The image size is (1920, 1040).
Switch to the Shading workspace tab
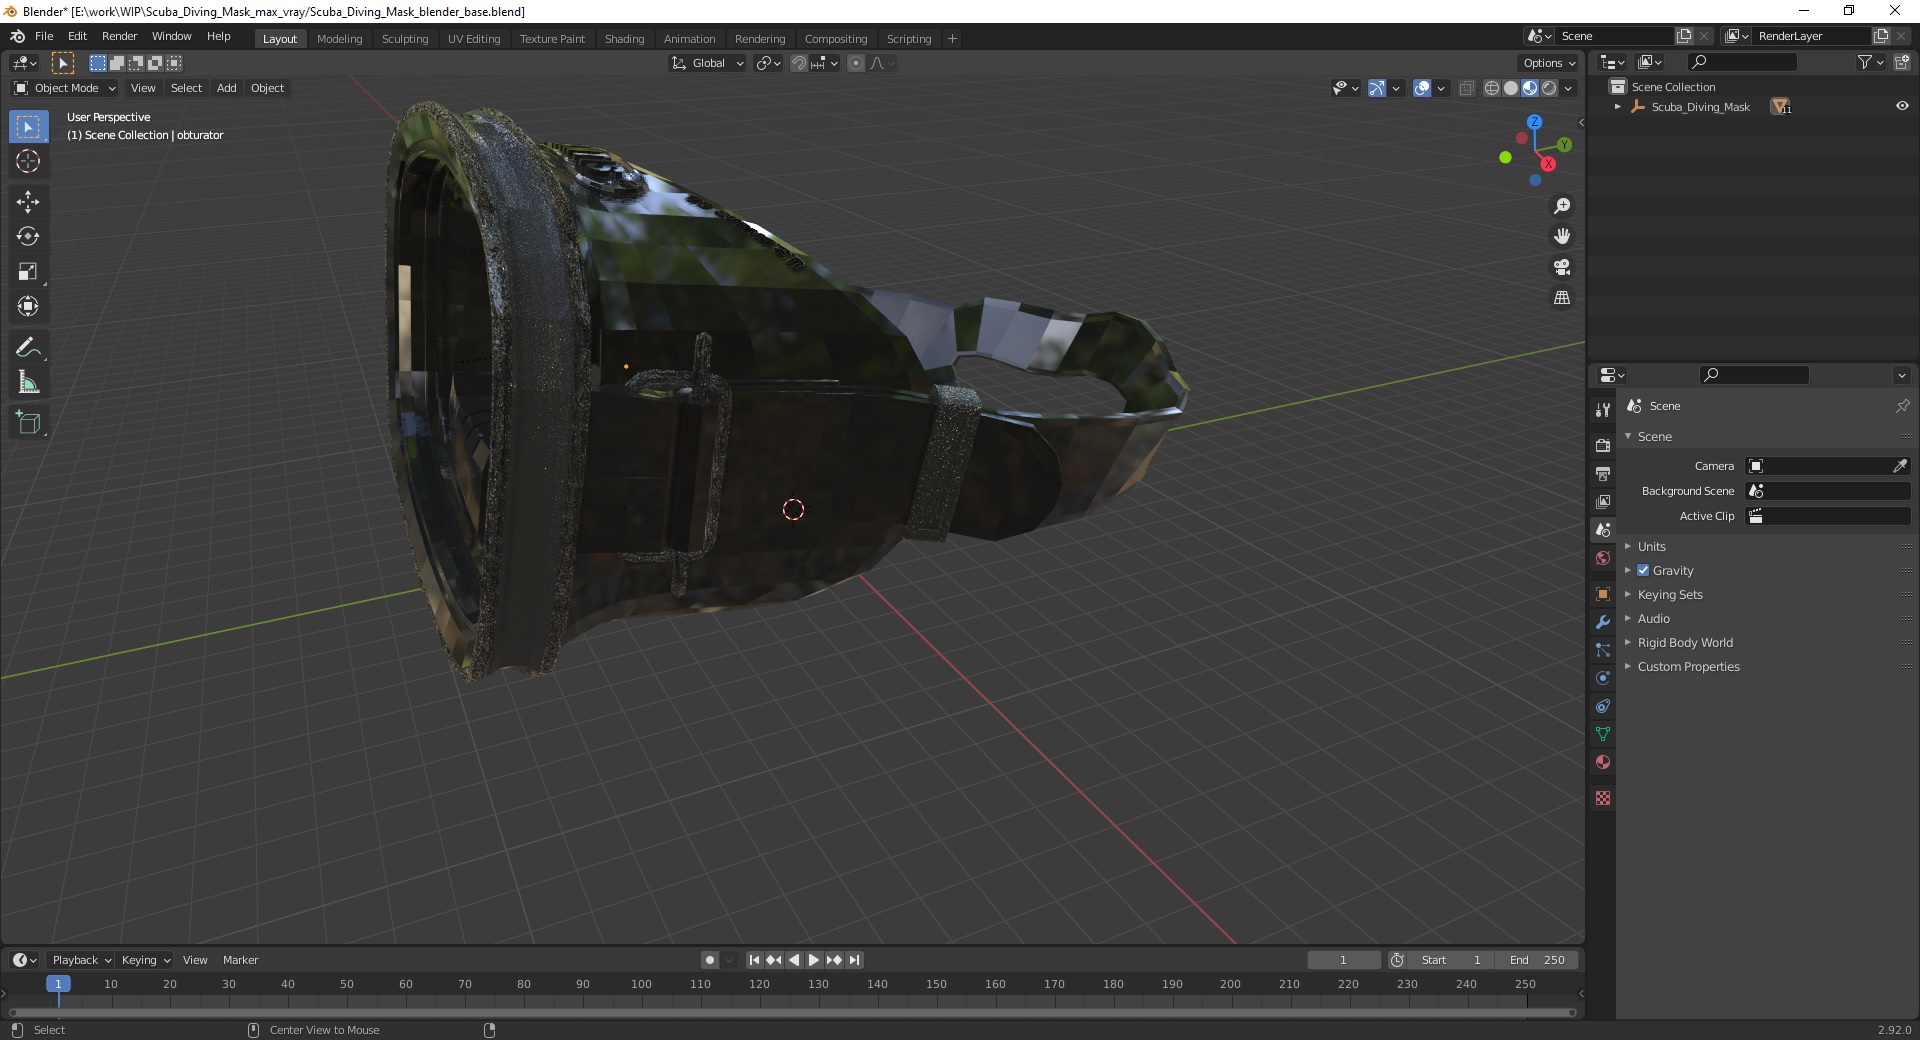point(624,39)
